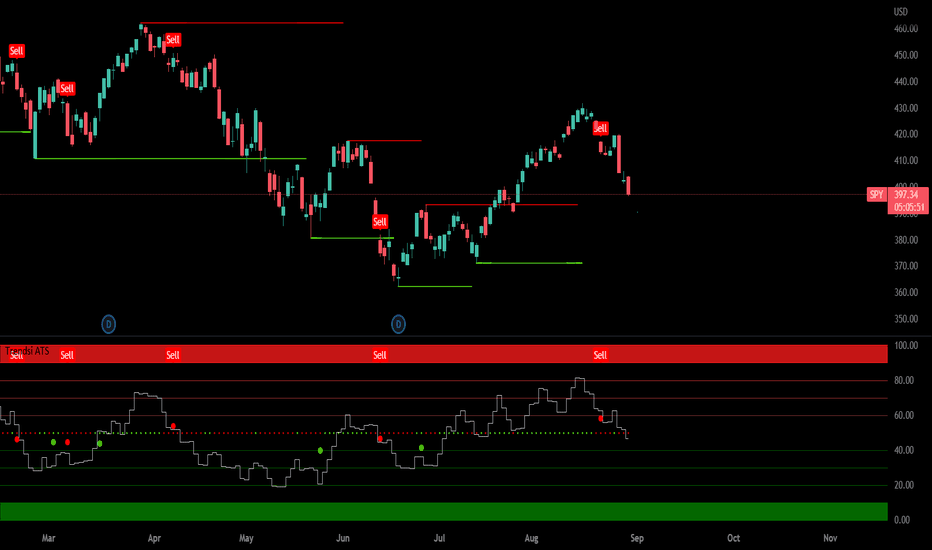Image resolution: width=932 pixels, height=550 pixels.
Task: Click the green signal dot in the indicator pane near July
Action: (421, 448)
